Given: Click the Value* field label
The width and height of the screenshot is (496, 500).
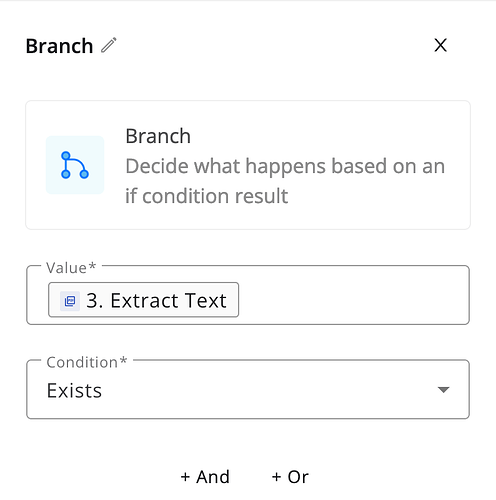Looking at the screenshot, I should click(71, 268).
